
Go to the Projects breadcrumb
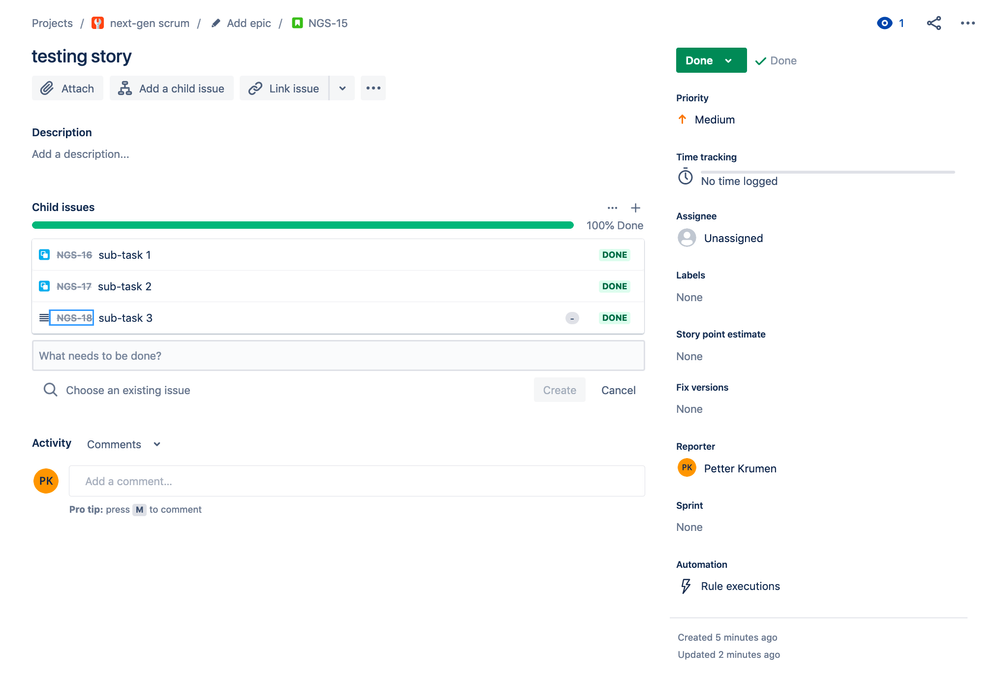[x=52, y=24]
